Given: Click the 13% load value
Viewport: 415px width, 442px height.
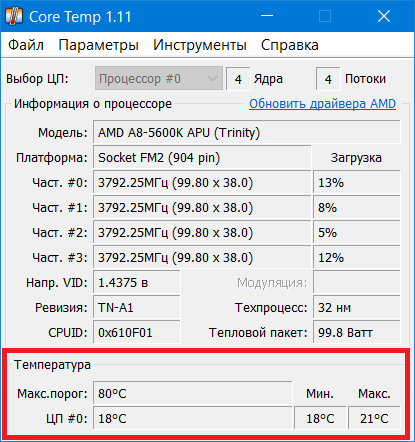Looking at the screenshot, I should (357, 182).
